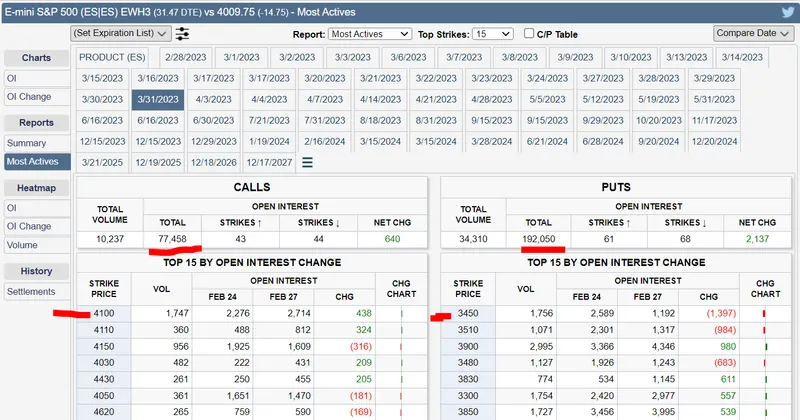Click the 4030 call strike row
The width and height of the screenshot is (800, 420).
(252, 362)
